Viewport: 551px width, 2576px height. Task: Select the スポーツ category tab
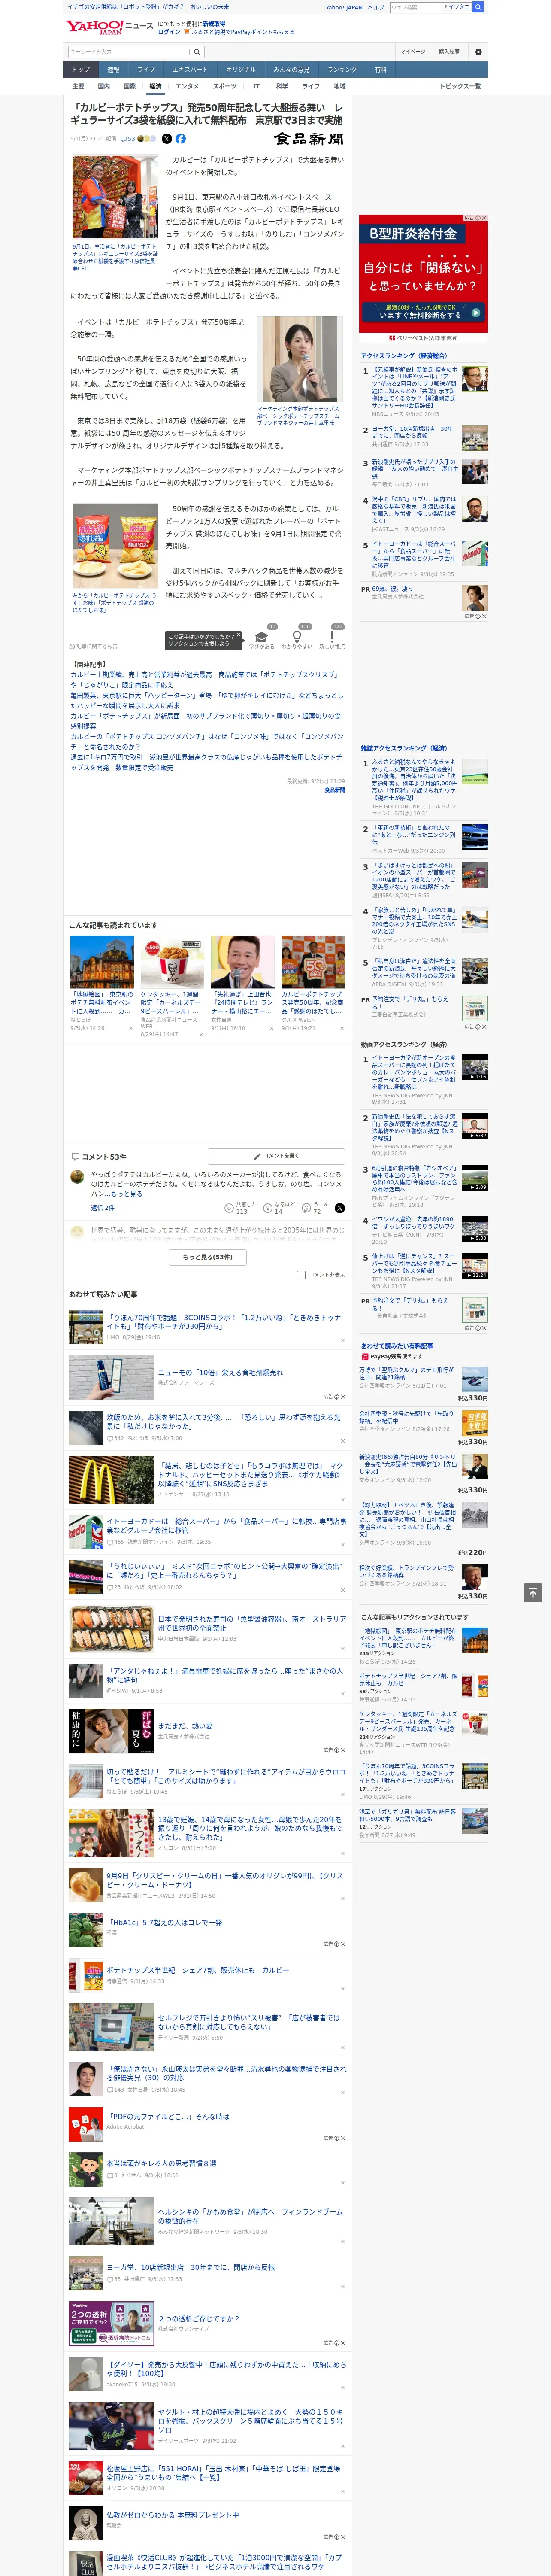[225, 86]
